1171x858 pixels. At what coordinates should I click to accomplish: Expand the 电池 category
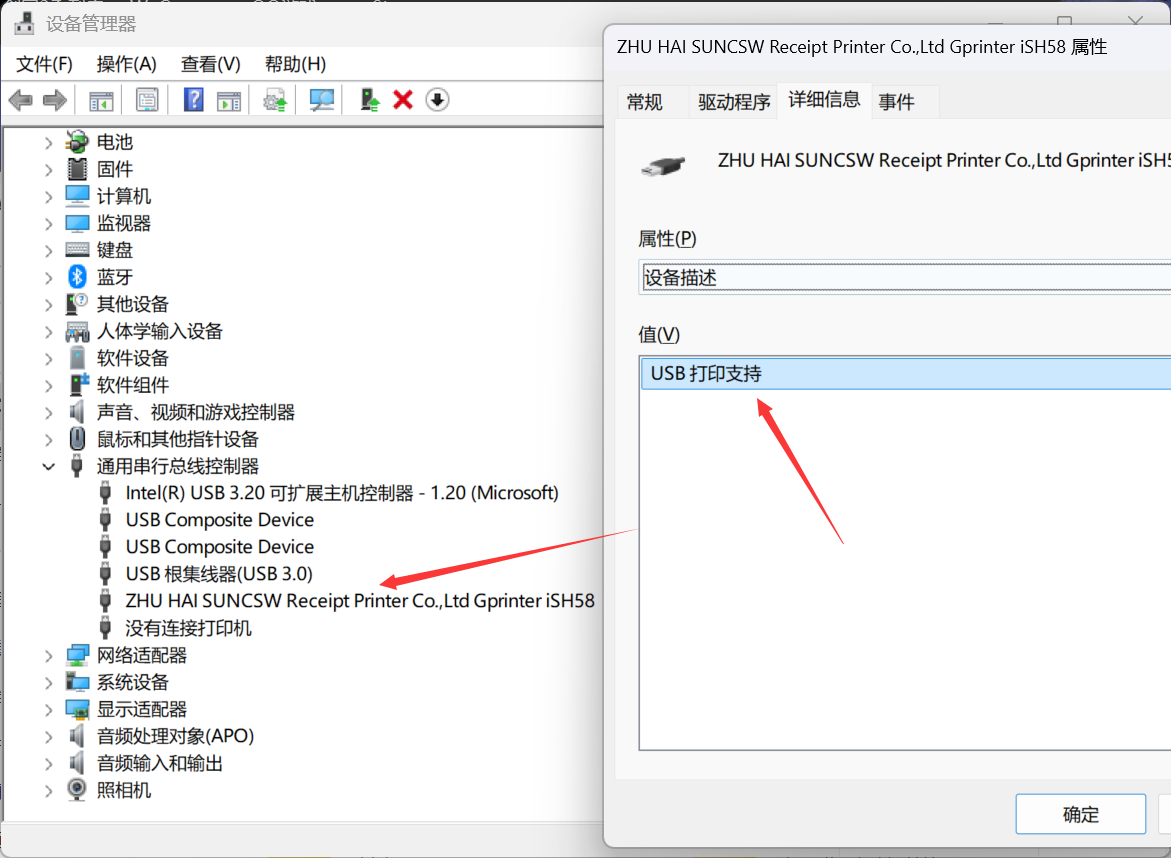pos(49,143)
